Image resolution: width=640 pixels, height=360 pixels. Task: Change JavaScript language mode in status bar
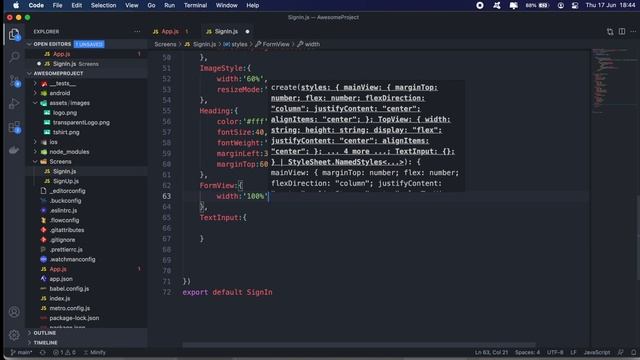[x=596, y=352]
